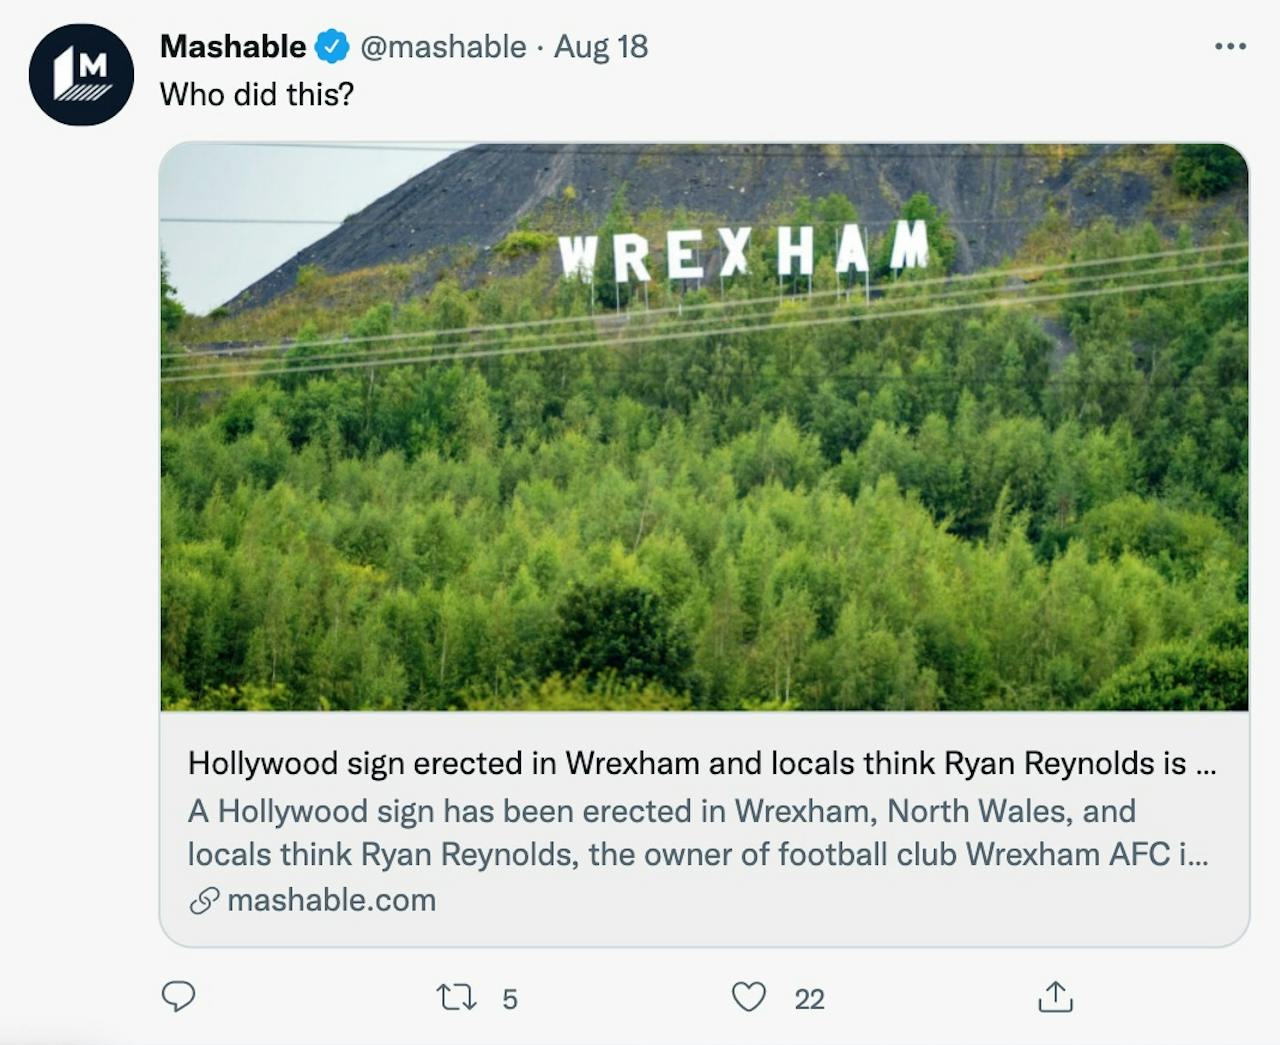Share the tweet via upload arrow icon
Viewport: 1280px width, 1045px height.
click(1056, 996)
